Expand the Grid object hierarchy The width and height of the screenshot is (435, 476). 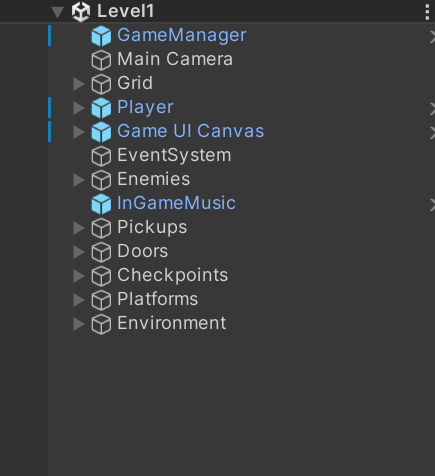[79, 84]
